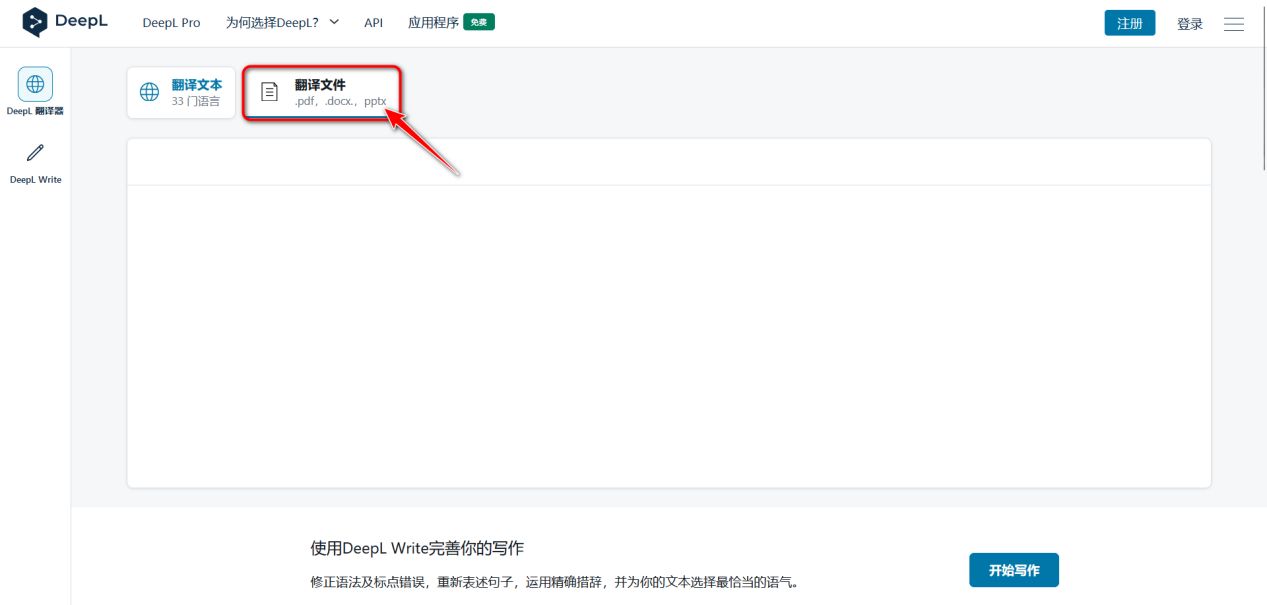Click the heading 使用DeepL Write完善你的写作

click(417, 548)
